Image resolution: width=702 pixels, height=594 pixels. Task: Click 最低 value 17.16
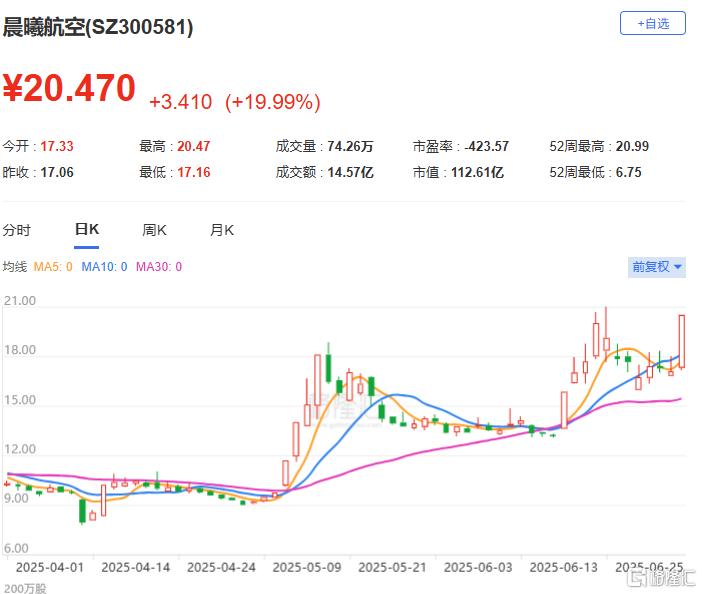tap(193, 172)
